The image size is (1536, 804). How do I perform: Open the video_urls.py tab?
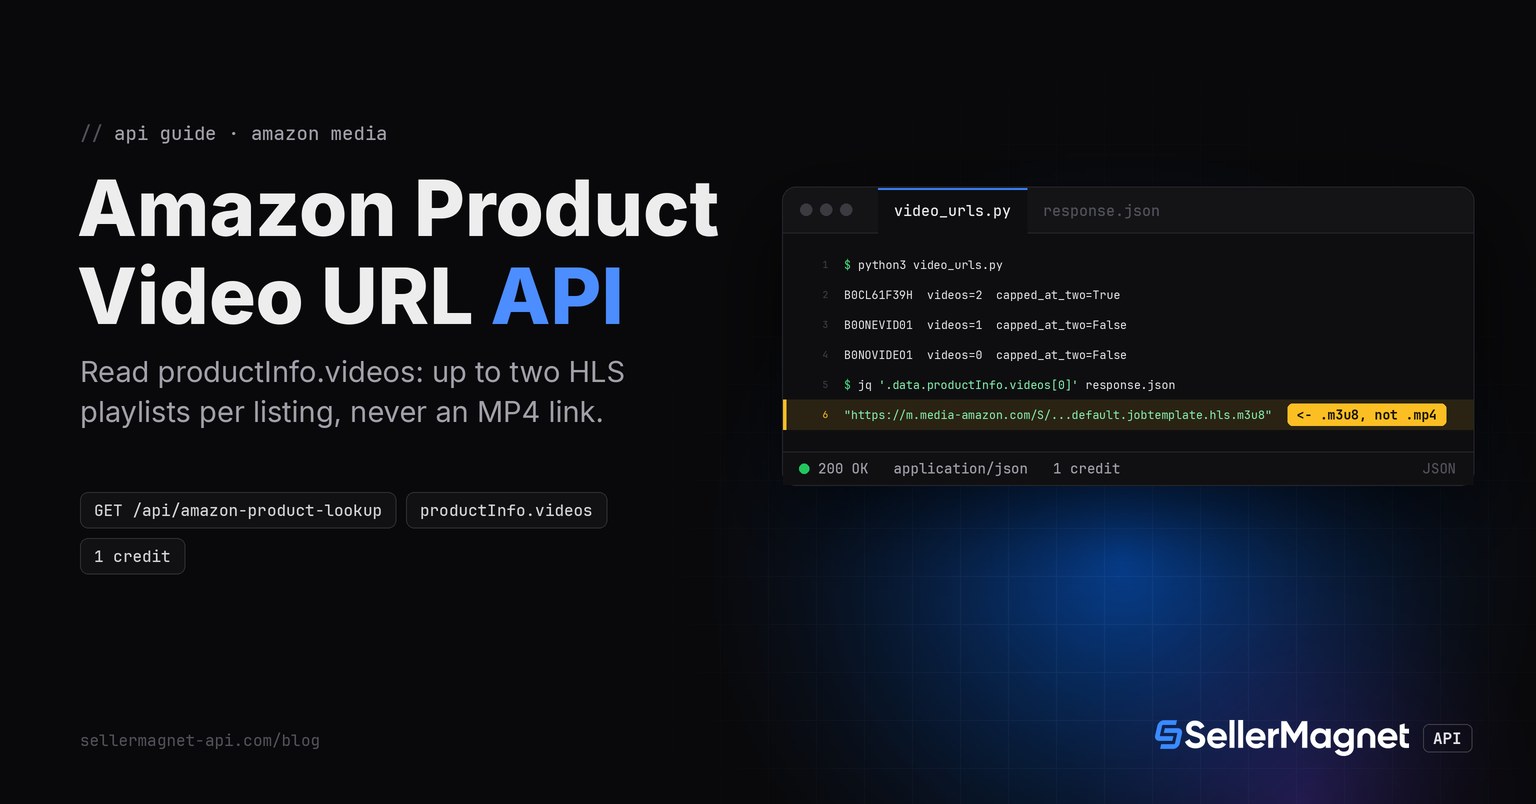pyautogui.click(x=952, y=211)
